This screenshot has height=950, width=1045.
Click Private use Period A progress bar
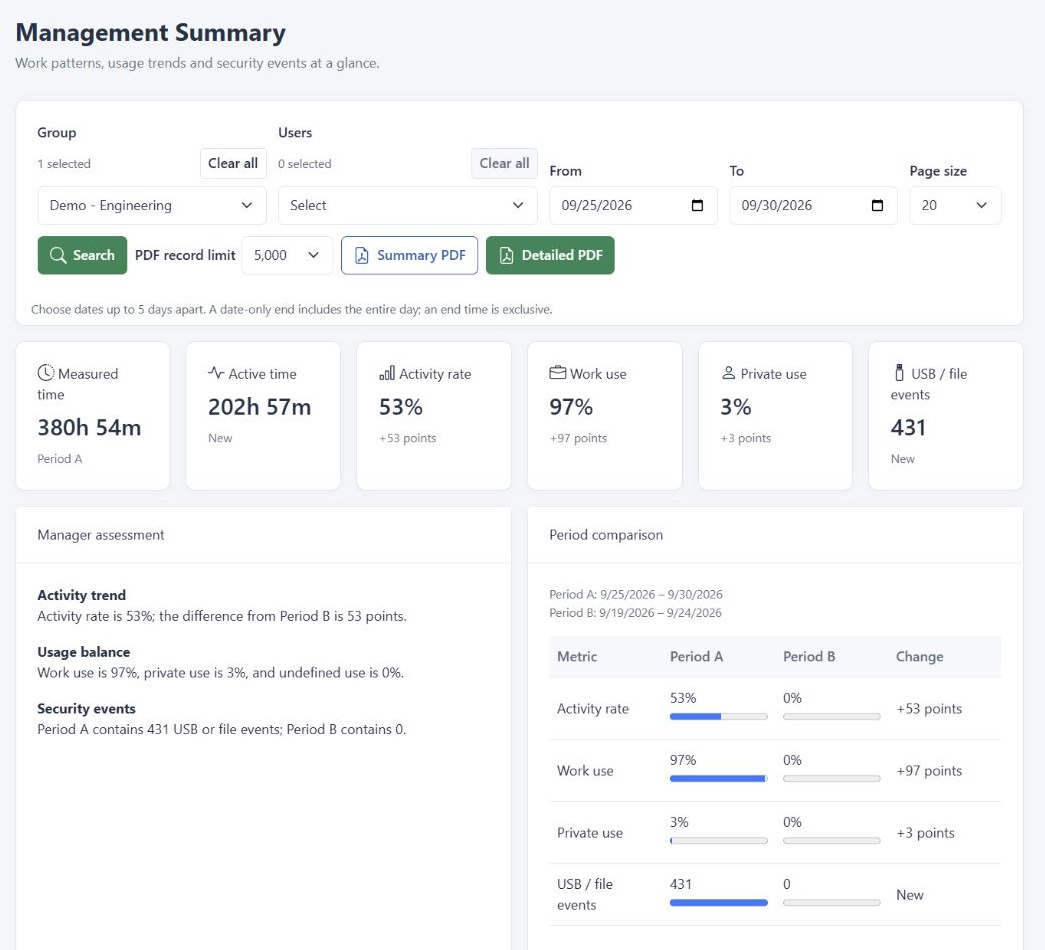coord(718,841)
